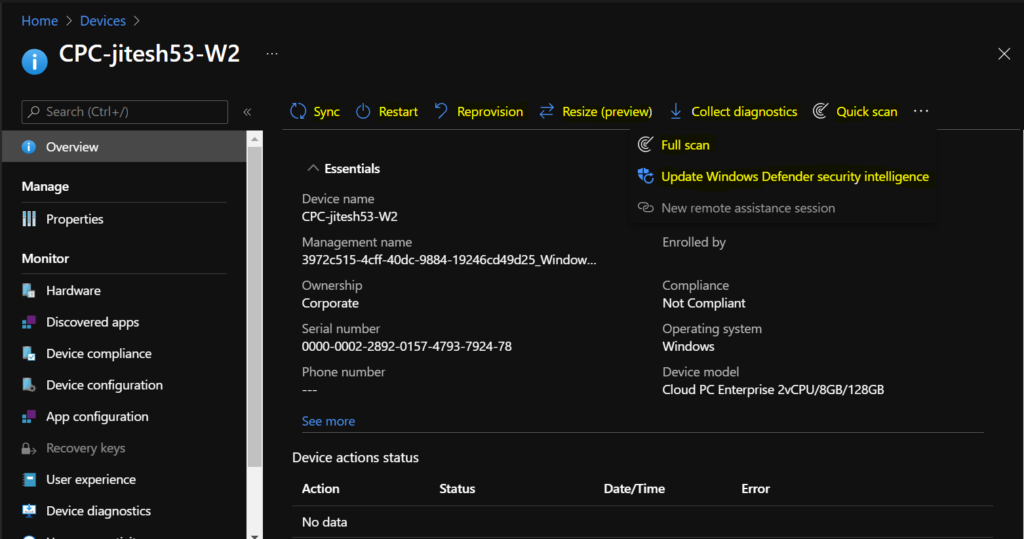Click the See more link
The width and height of the screenshot is (1024, 539).
(x=328, y=421)
